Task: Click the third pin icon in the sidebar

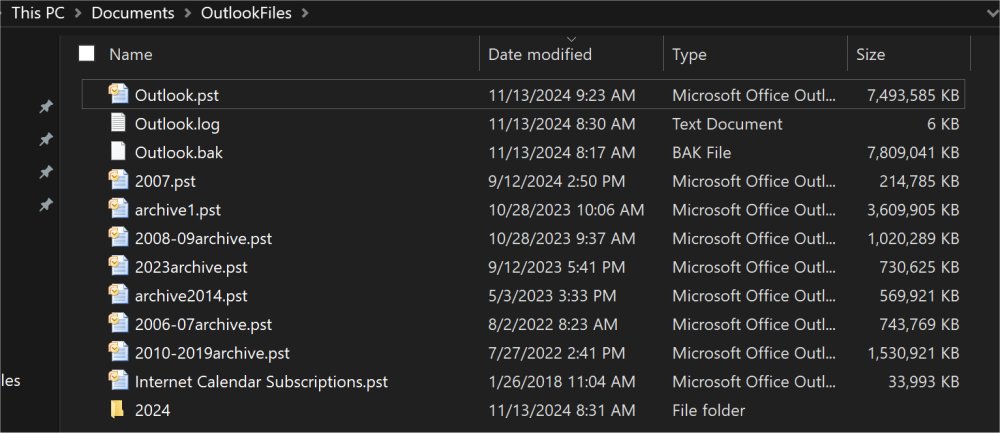Action: pyautogui.click(x=46, y=172)
